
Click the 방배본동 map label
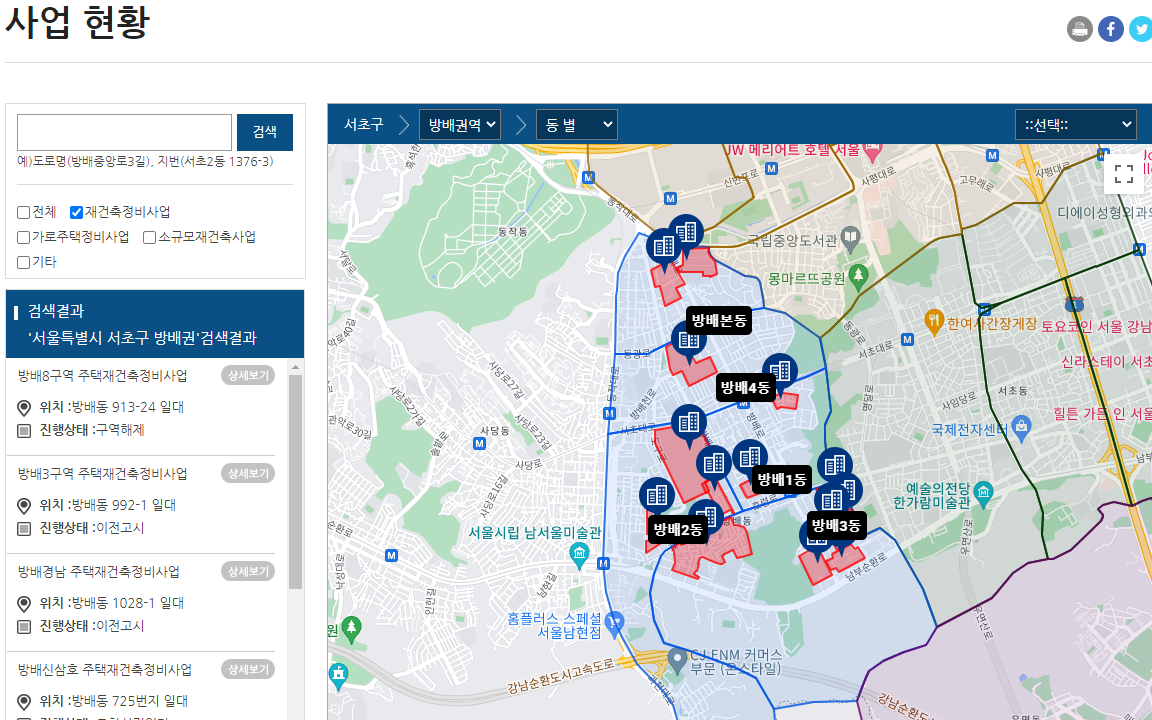pyautogui.click(x=719, y=320)
